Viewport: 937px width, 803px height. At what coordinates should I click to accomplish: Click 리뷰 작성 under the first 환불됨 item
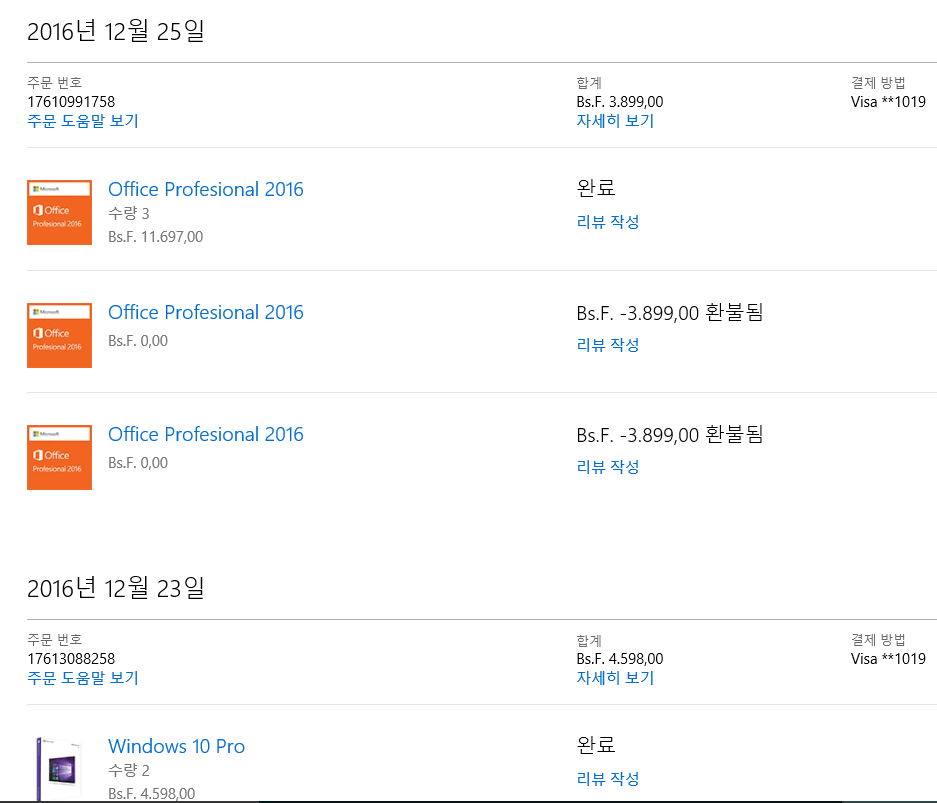[x=608, y=345]
